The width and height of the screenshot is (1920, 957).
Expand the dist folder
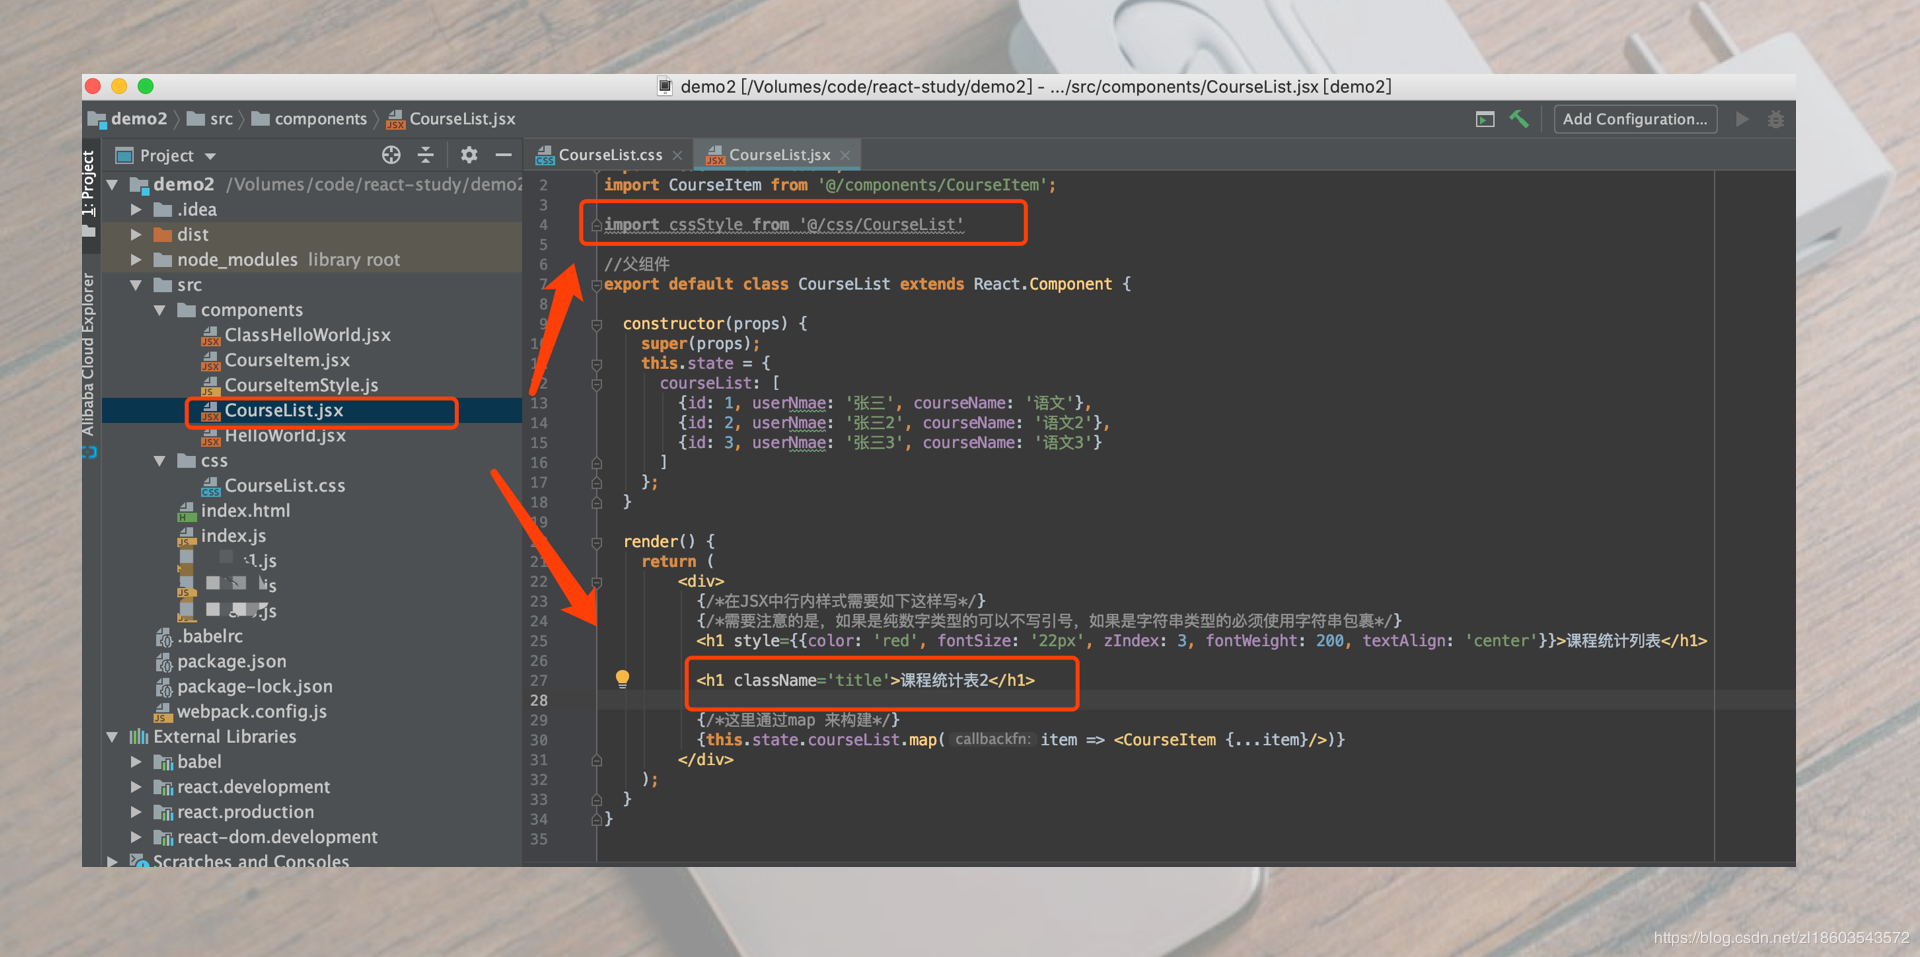136,235
